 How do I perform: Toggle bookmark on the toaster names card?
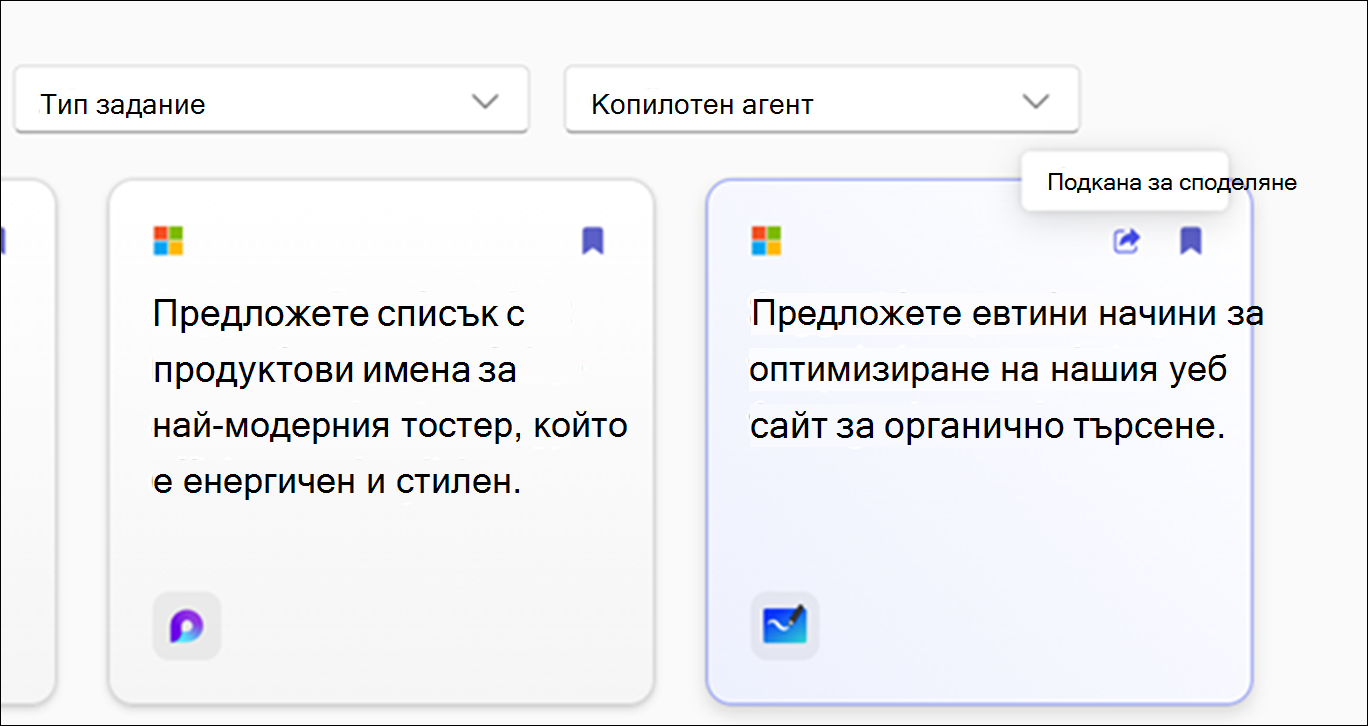pyautogui.click(x=593, y=241)
